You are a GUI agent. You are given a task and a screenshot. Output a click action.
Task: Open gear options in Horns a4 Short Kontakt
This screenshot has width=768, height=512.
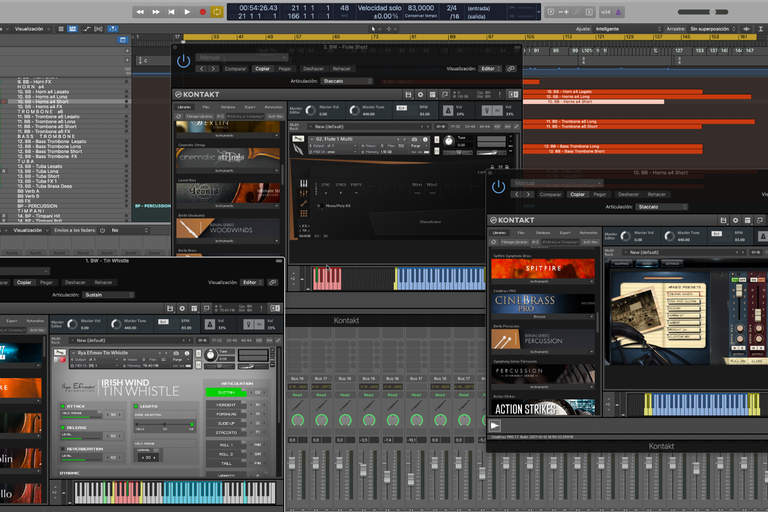(735, 220)
